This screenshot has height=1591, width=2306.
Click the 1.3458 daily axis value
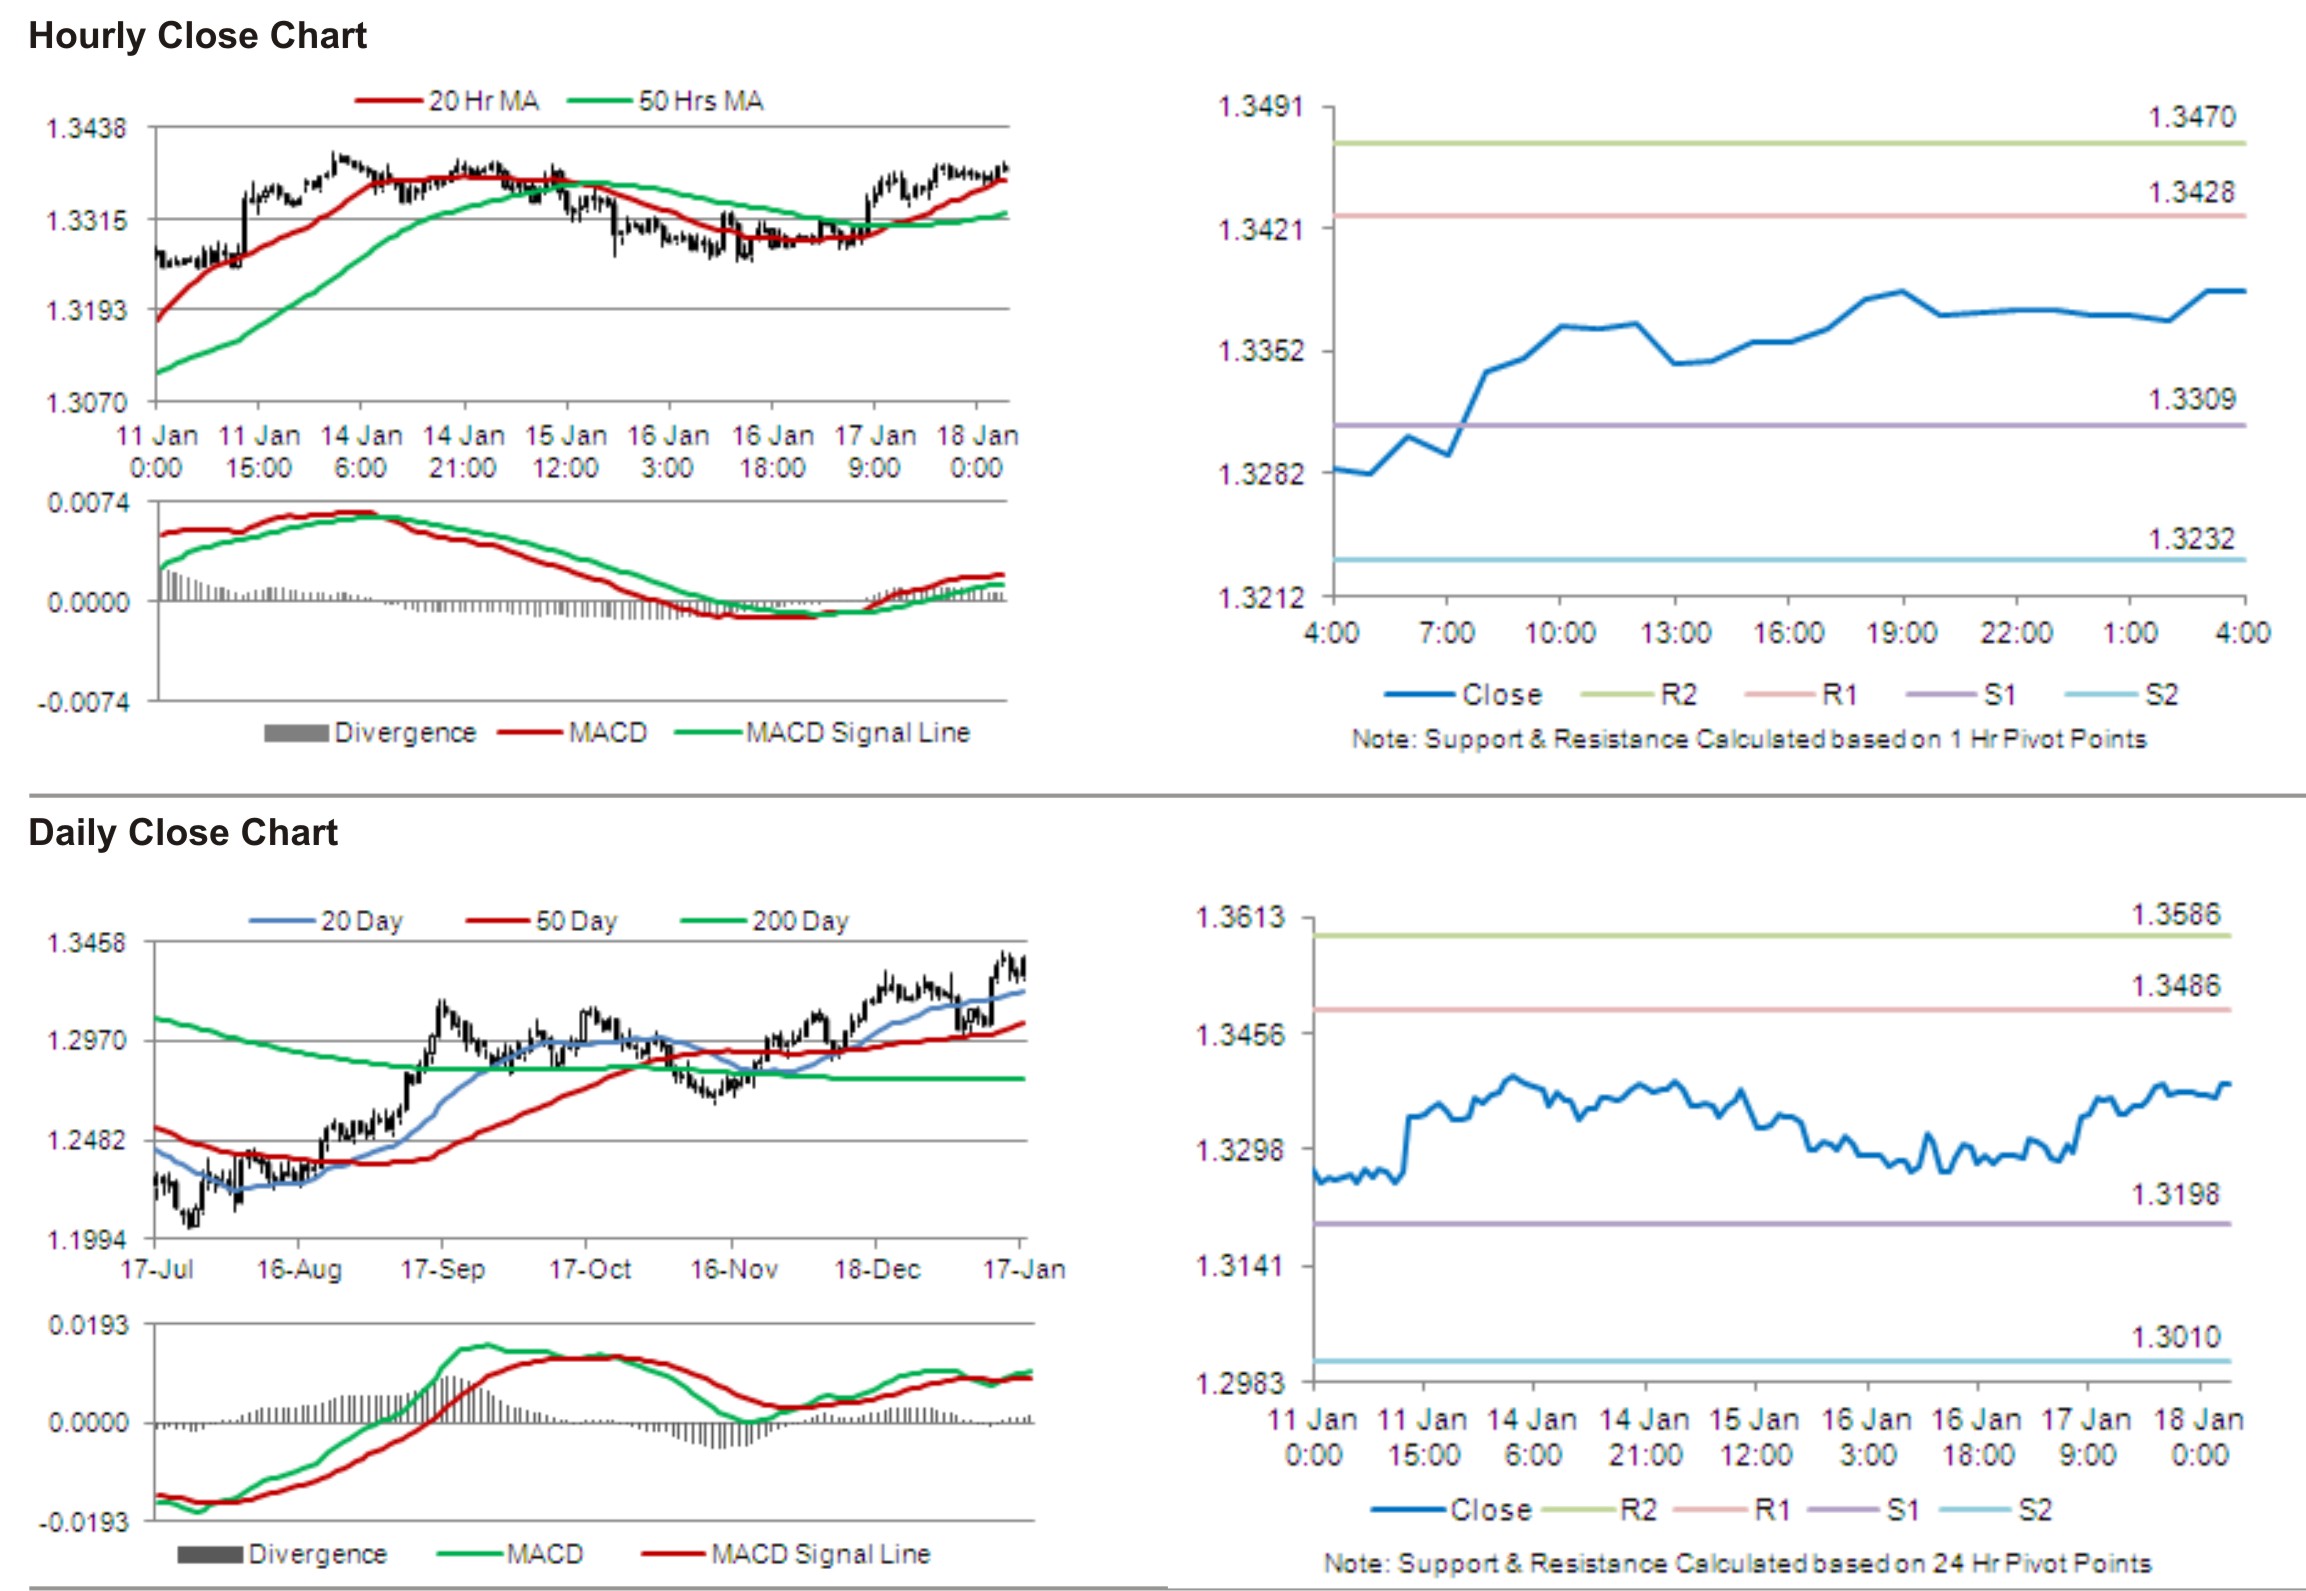coord(87,943)
